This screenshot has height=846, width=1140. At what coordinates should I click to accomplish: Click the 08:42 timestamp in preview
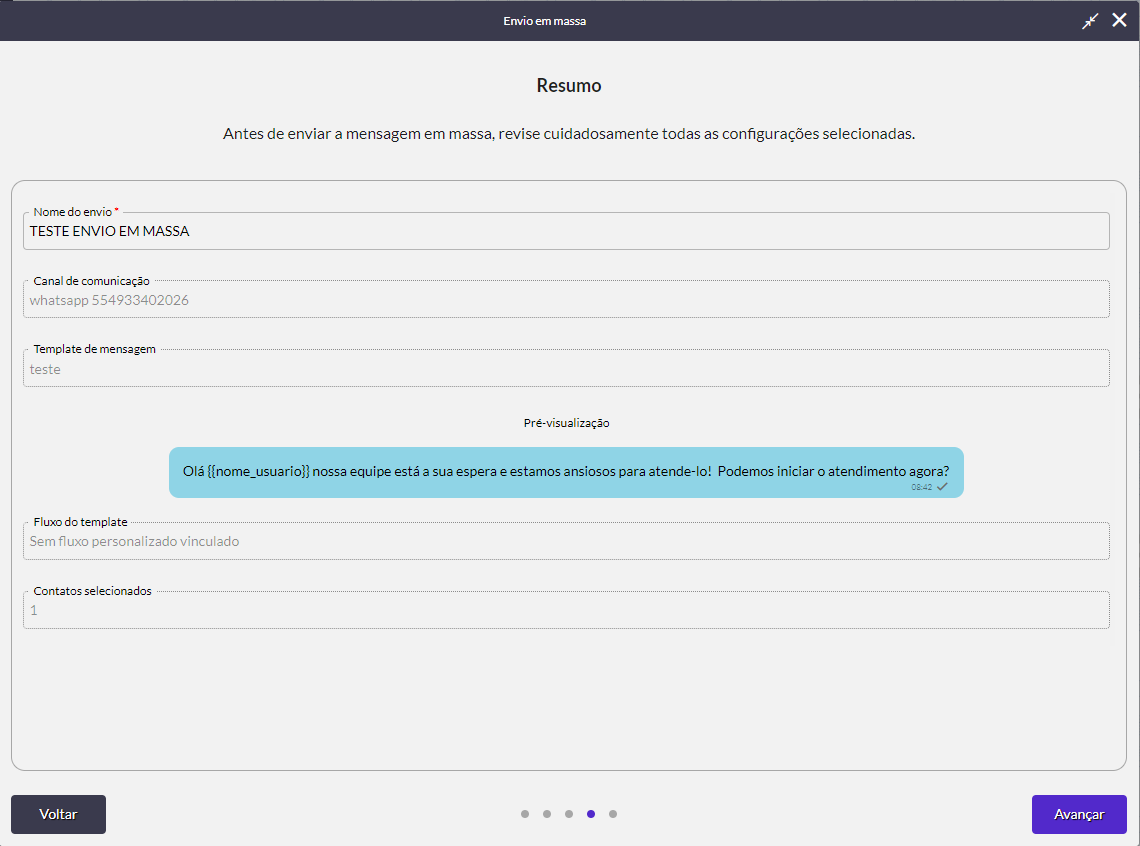(x=922, y=487)
